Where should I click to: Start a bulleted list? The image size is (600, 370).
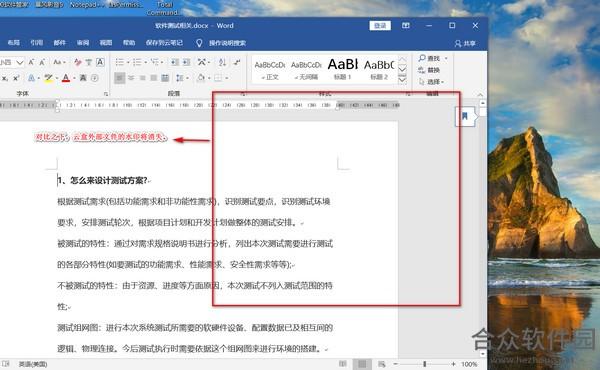click(x=120, y=62)
